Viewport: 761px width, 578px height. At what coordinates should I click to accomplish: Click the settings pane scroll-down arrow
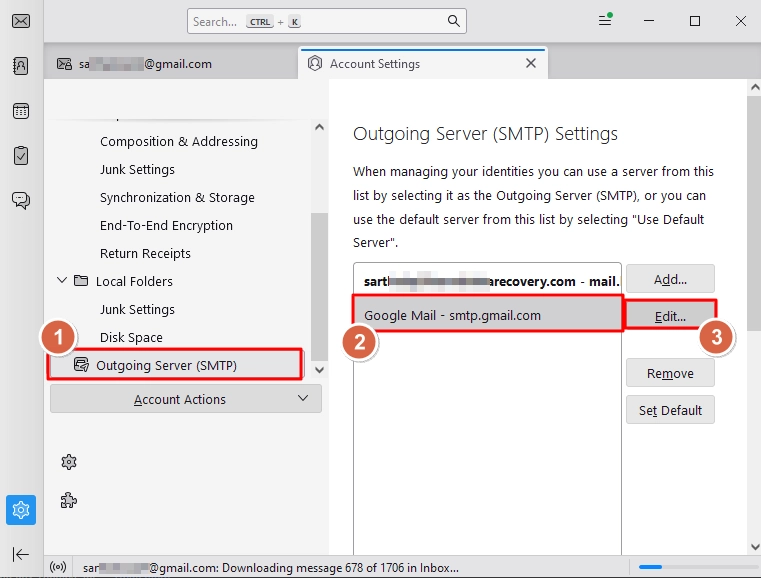pos(755,546)
